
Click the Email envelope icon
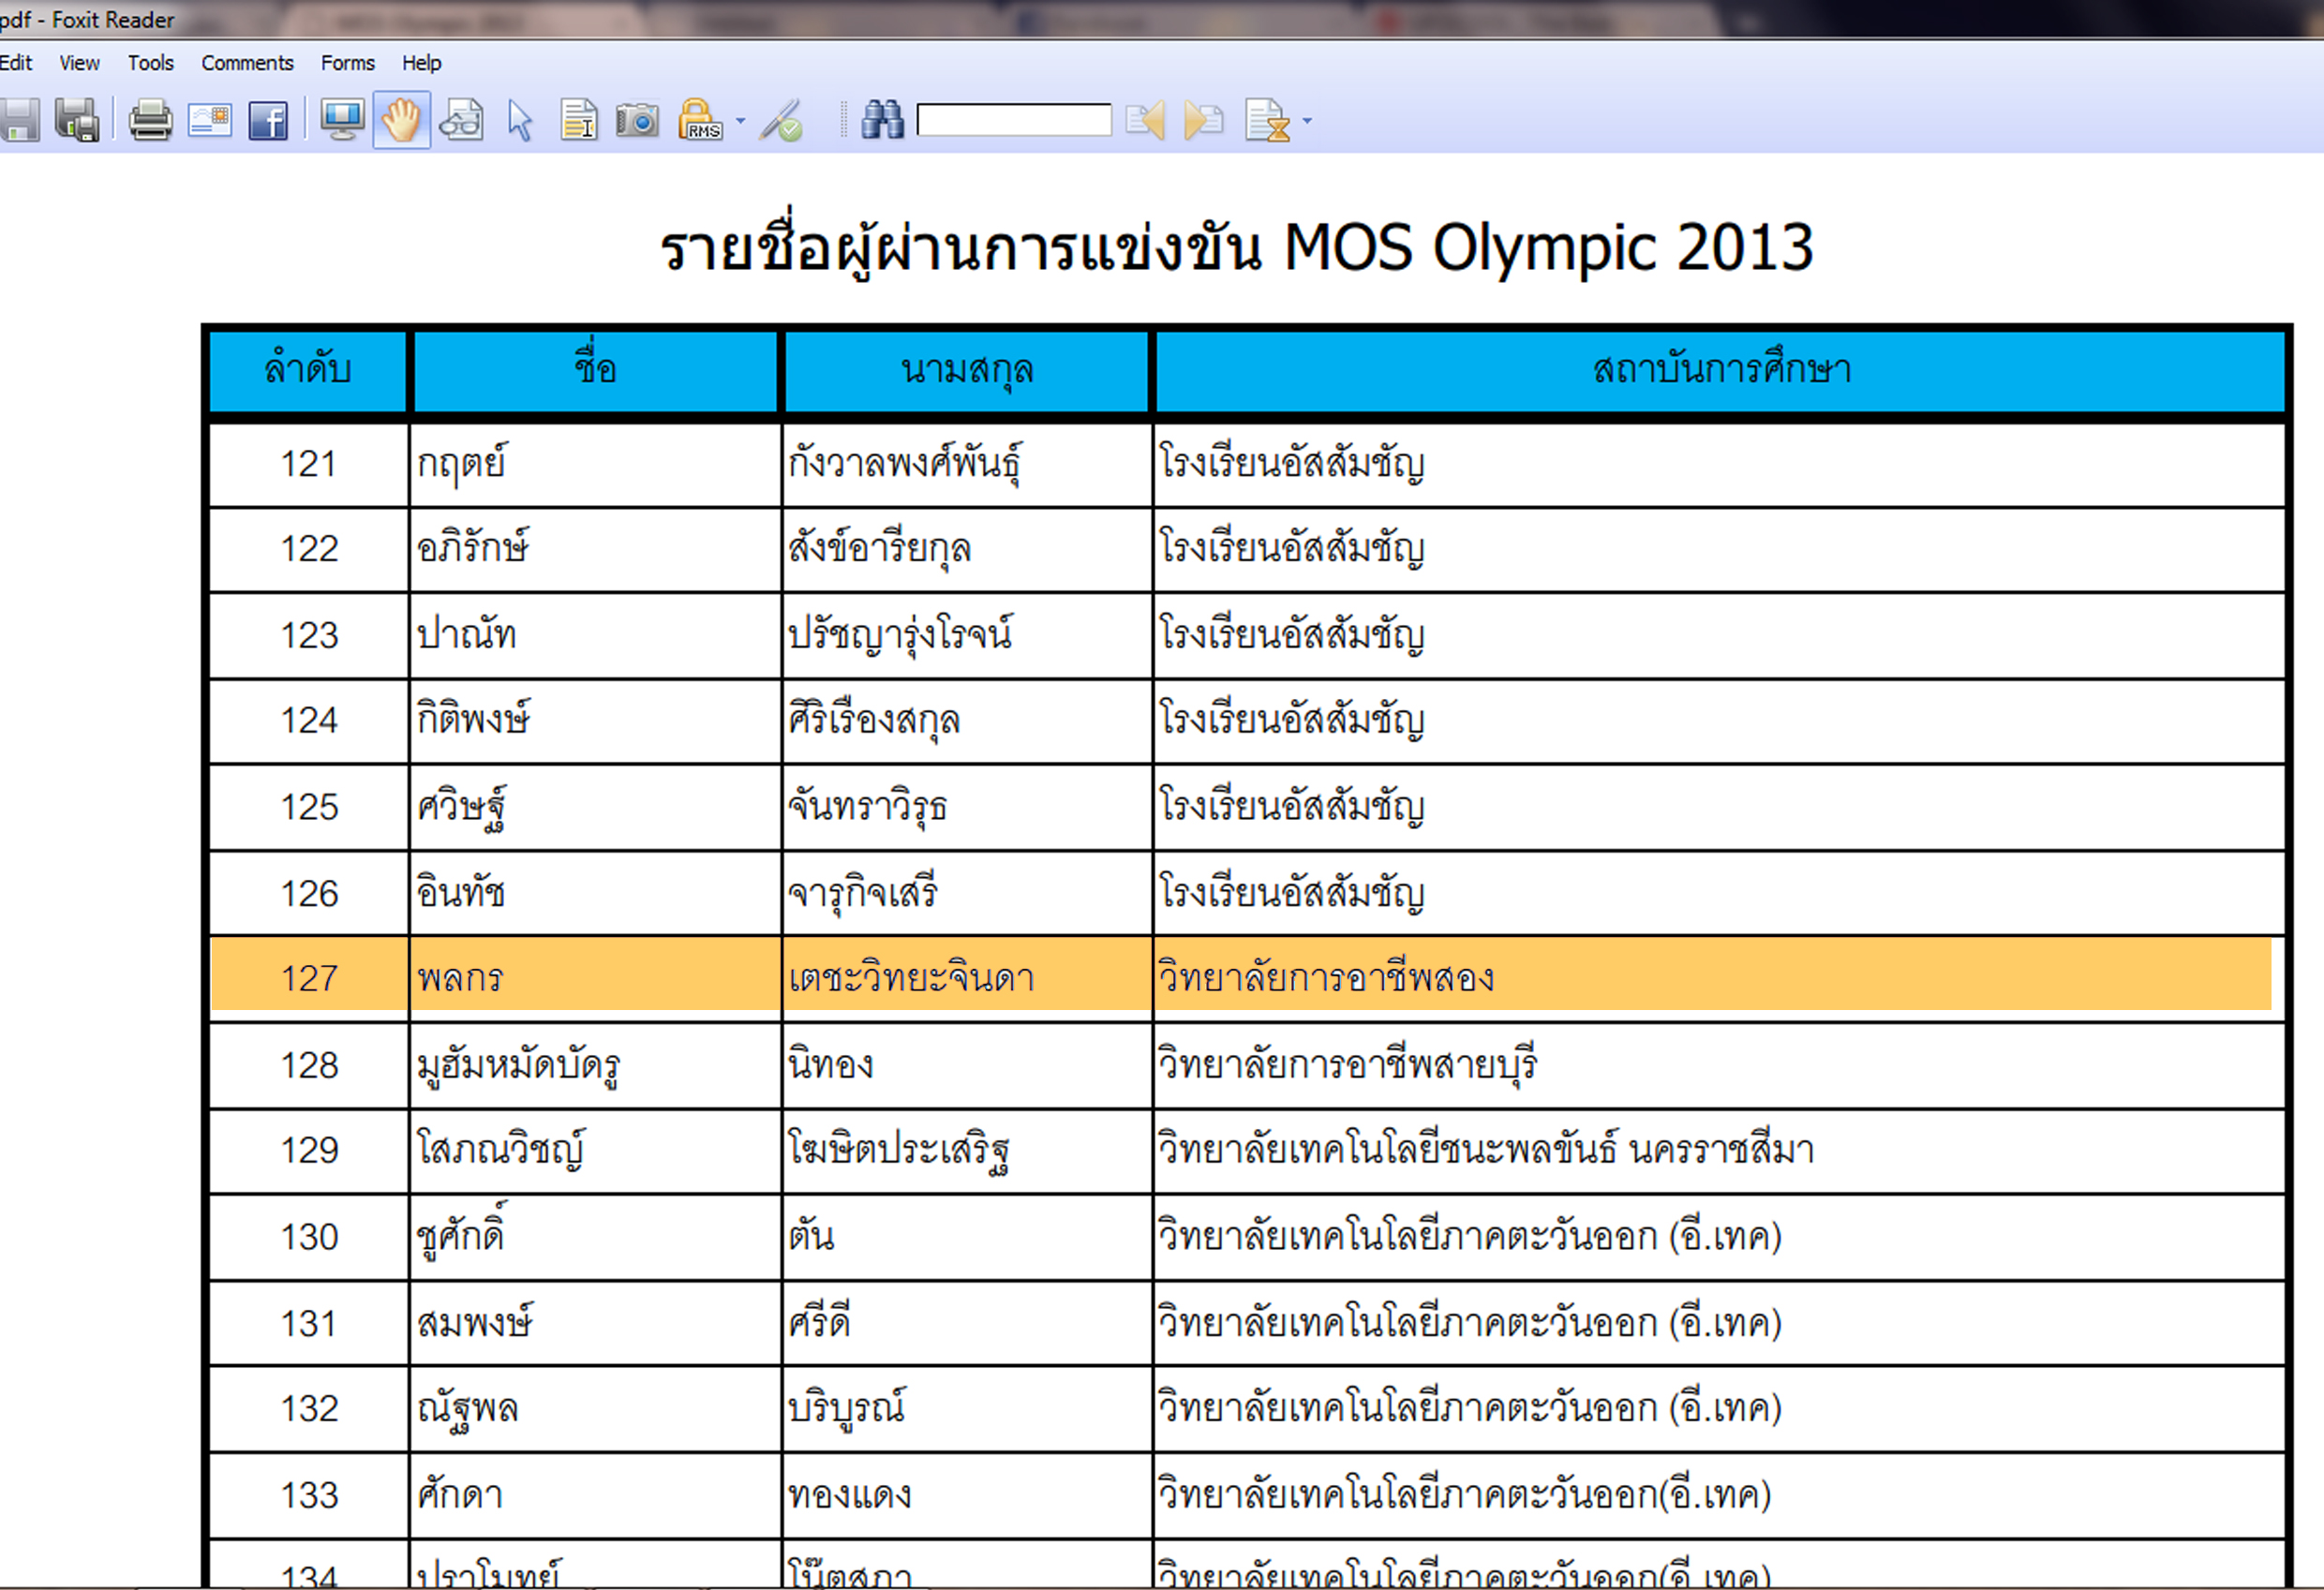[x=210, y=121]
